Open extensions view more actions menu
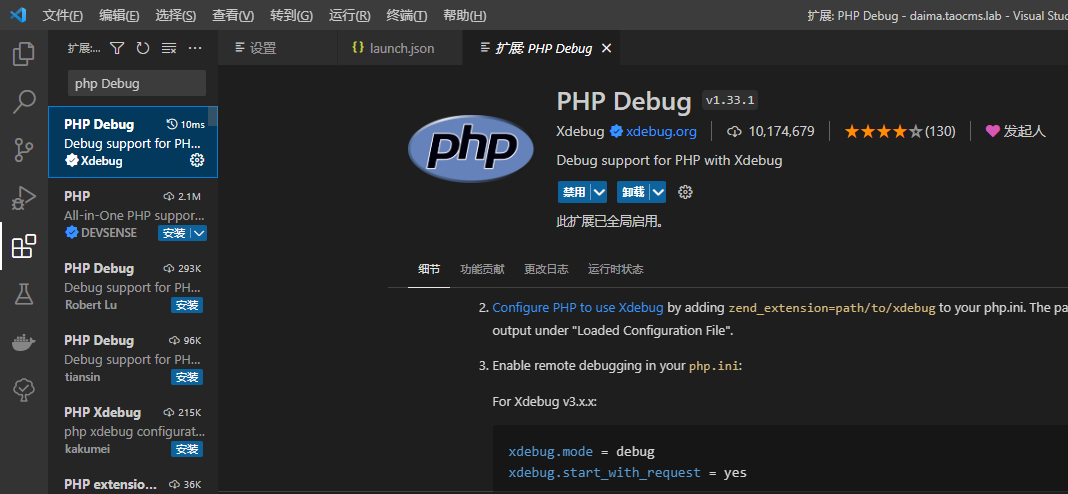This screenshot has width=1068, height=494. click(195, 48)
